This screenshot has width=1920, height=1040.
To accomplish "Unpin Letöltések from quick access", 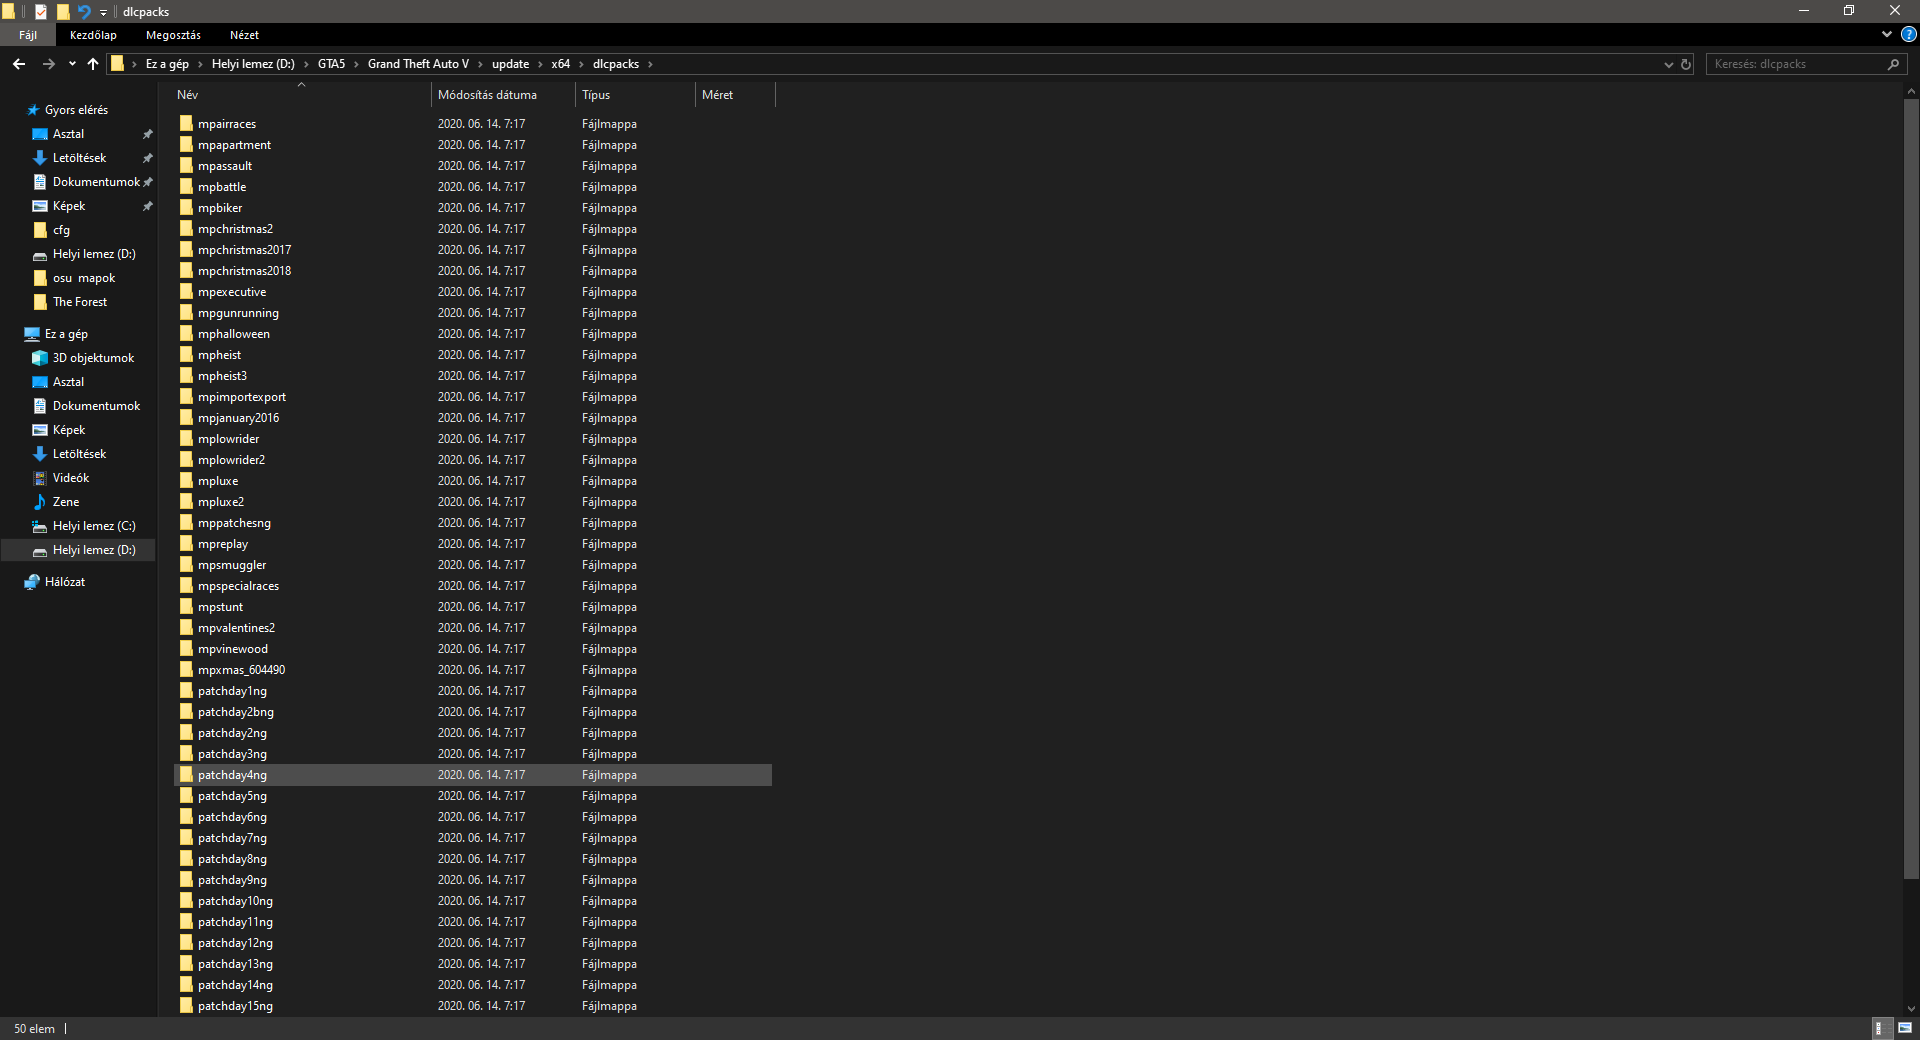I will 147,157.
